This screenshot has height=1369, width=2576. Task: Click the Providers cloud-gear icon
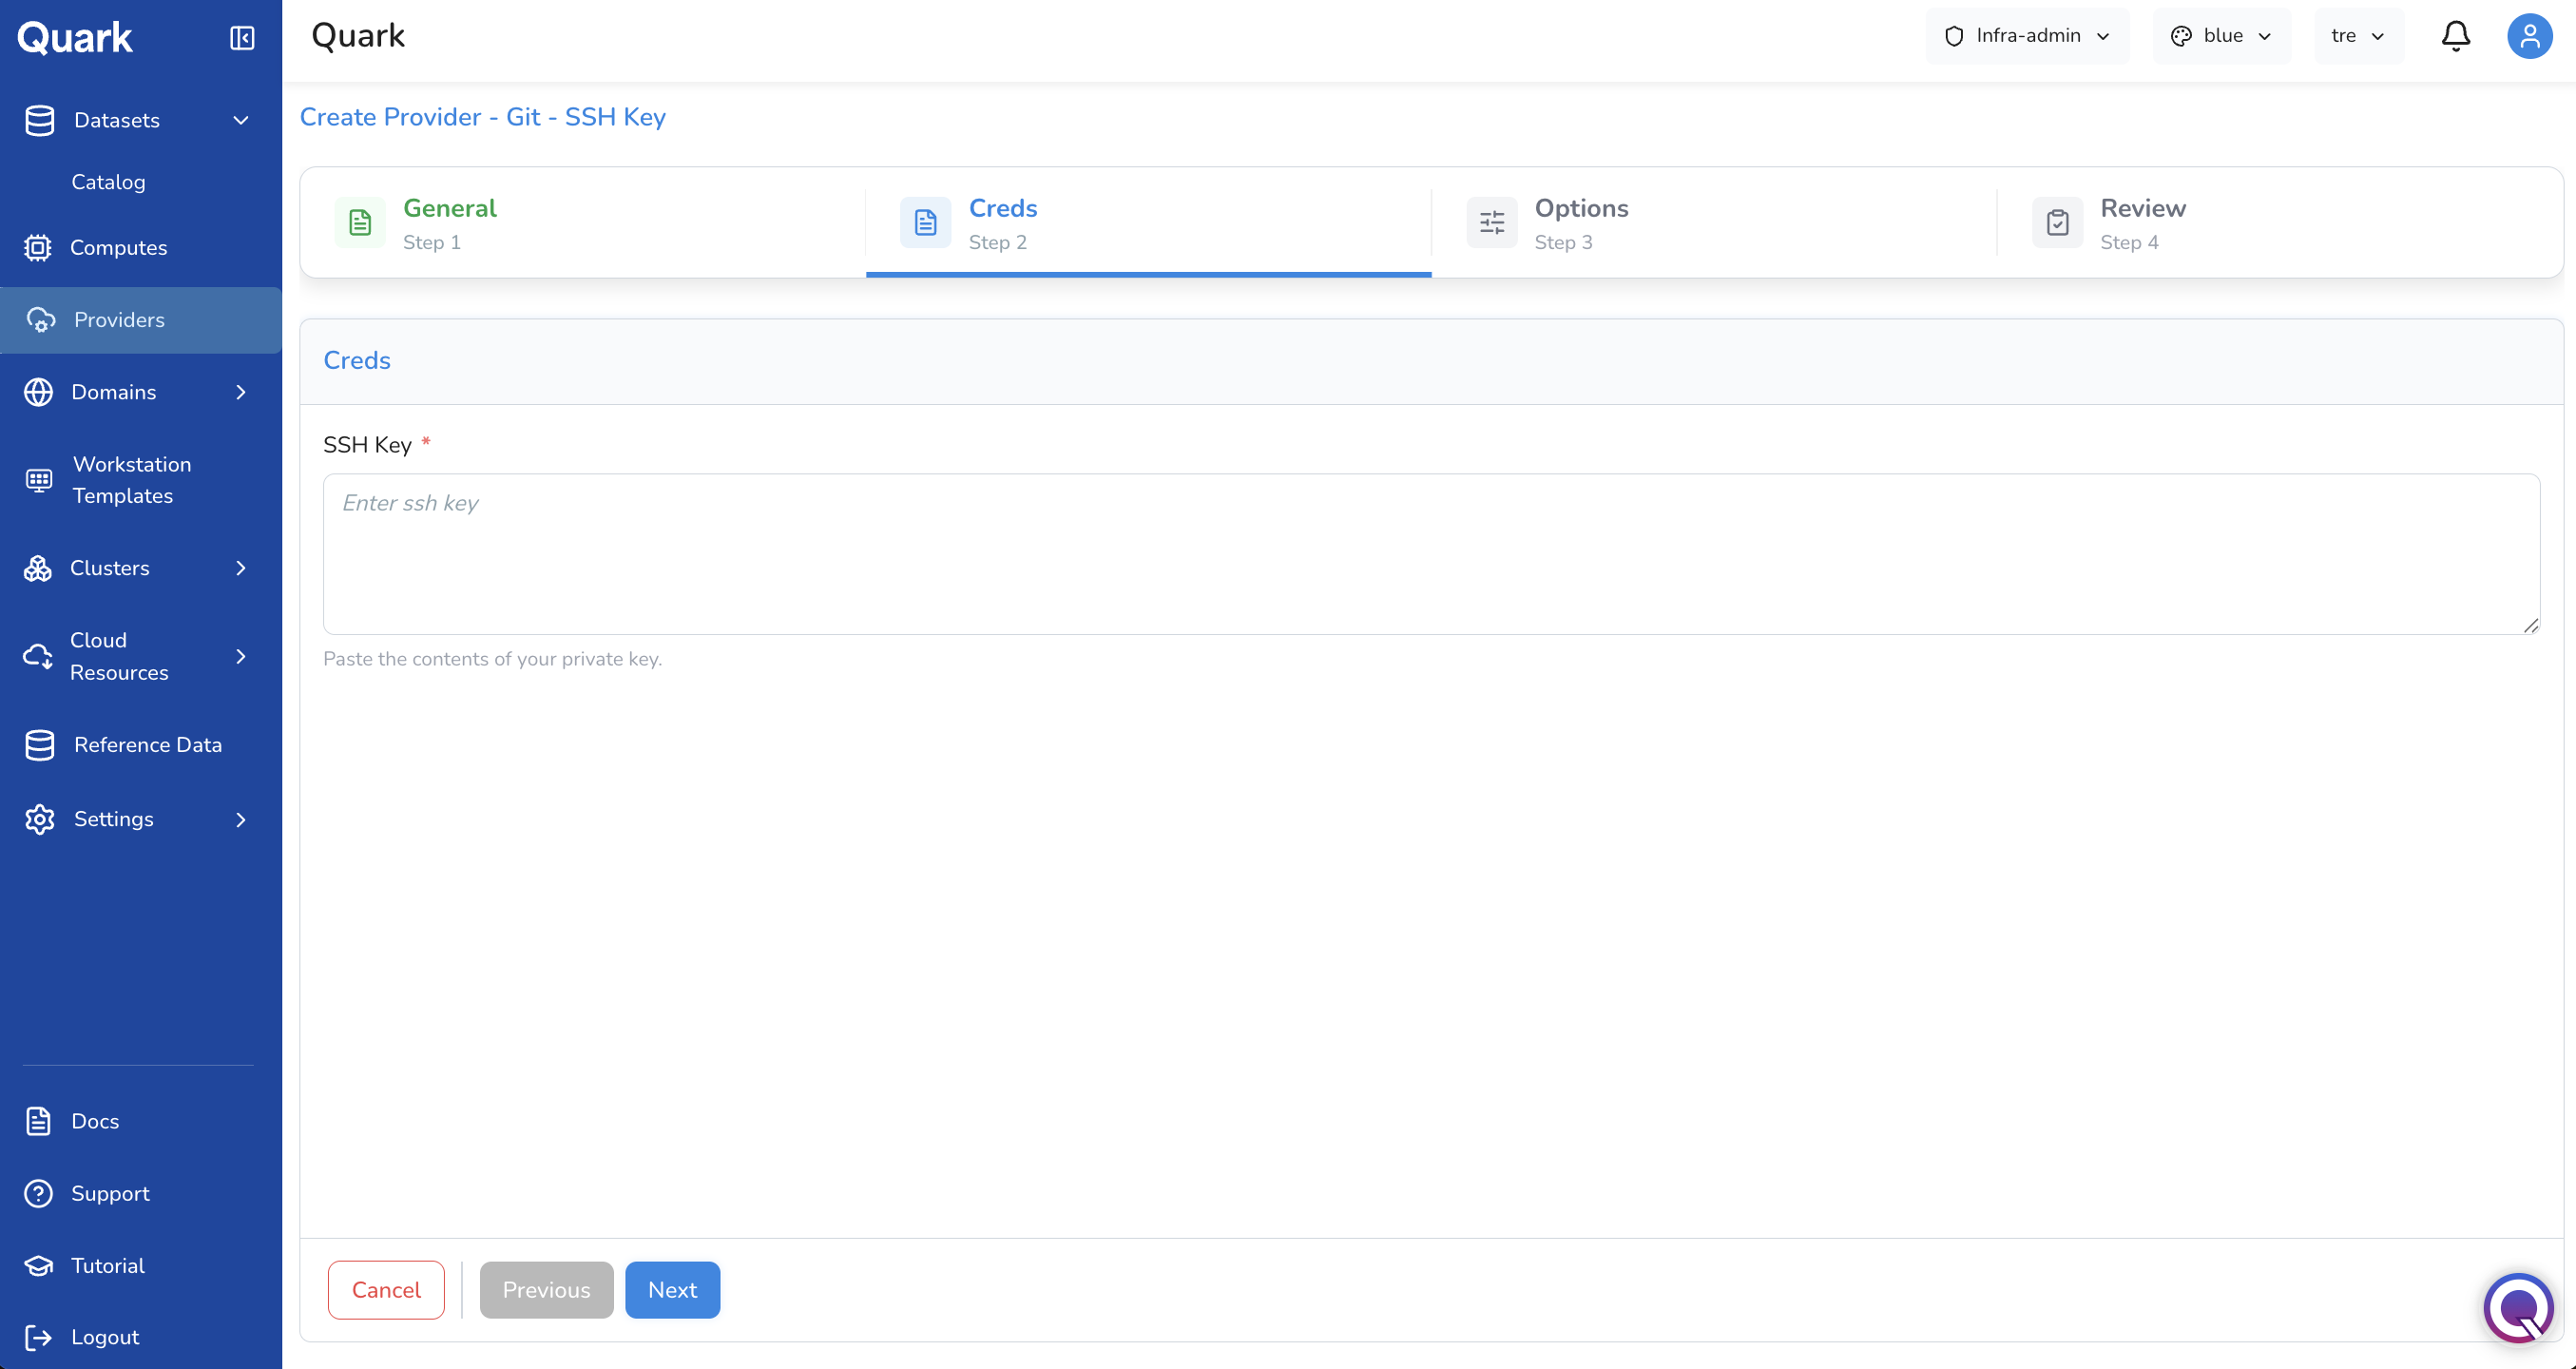coord(40,320)
